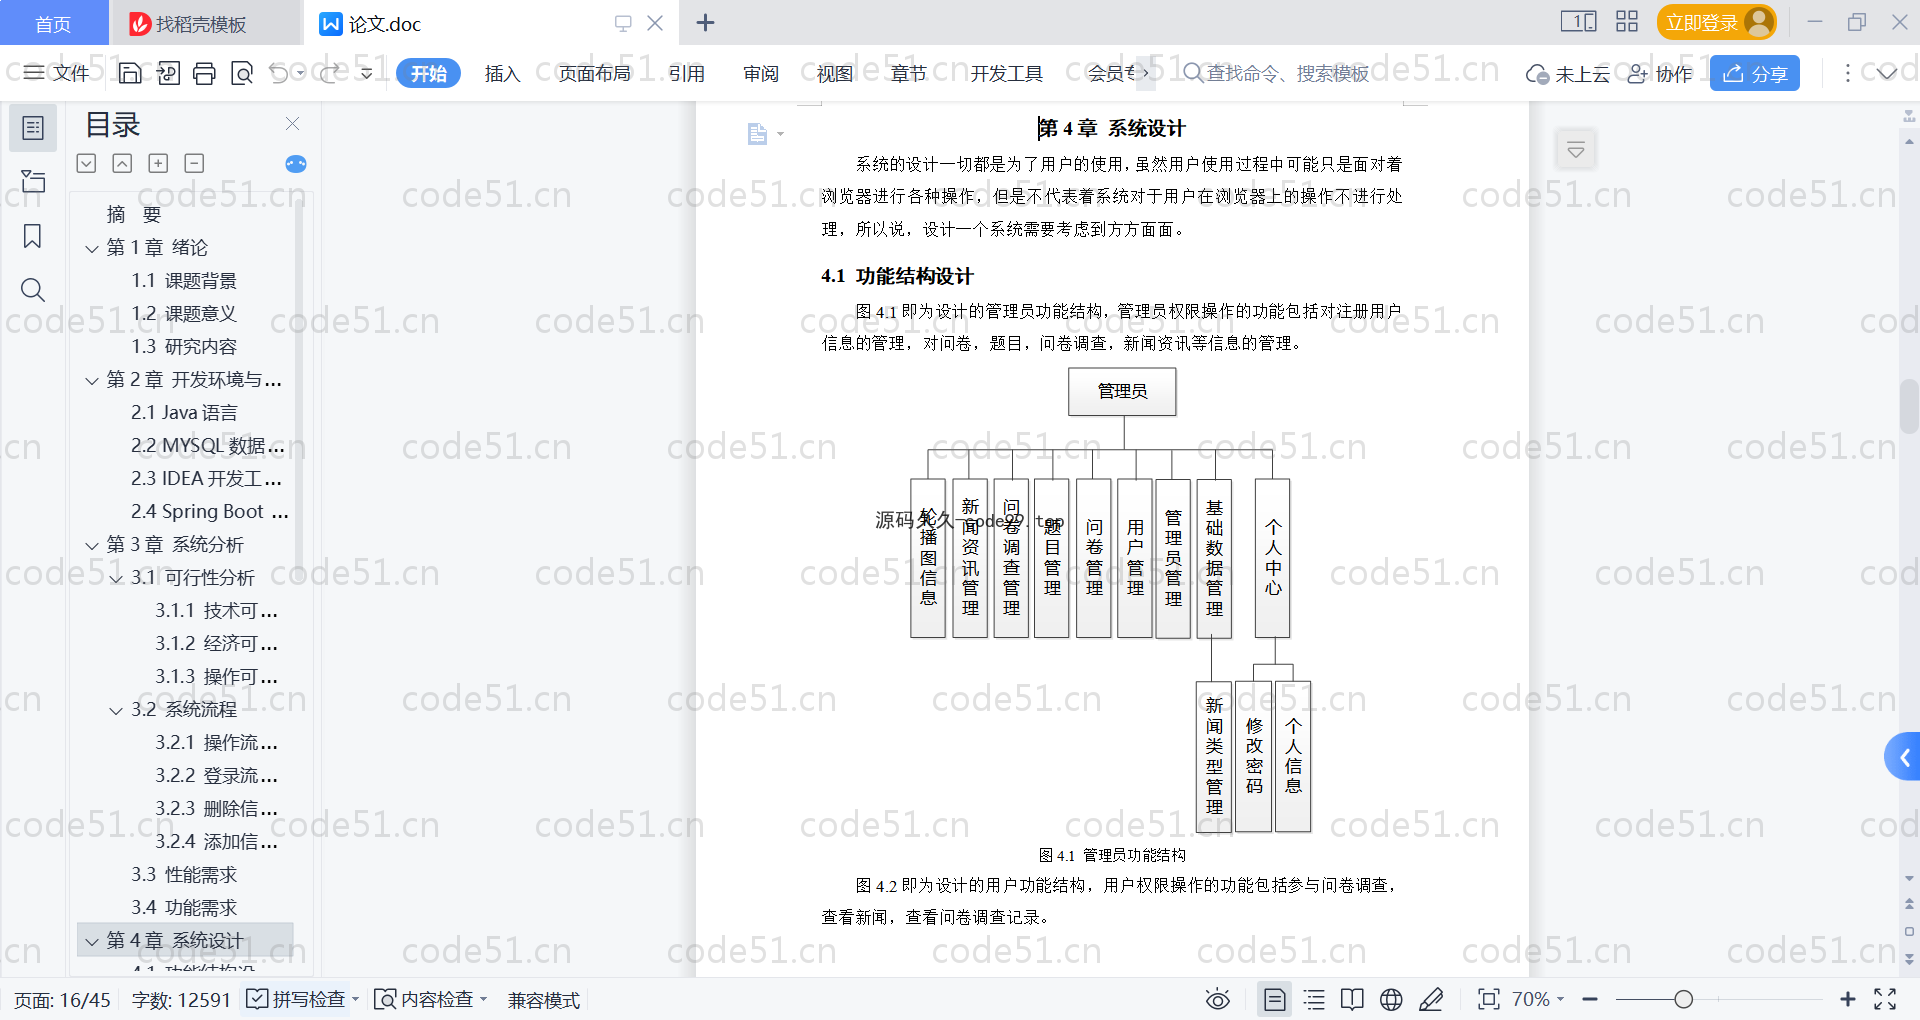This screenshot has height=1020, width=1920.
Task: Click the collapse-all outline icon
Action: [x=122, y=163]
